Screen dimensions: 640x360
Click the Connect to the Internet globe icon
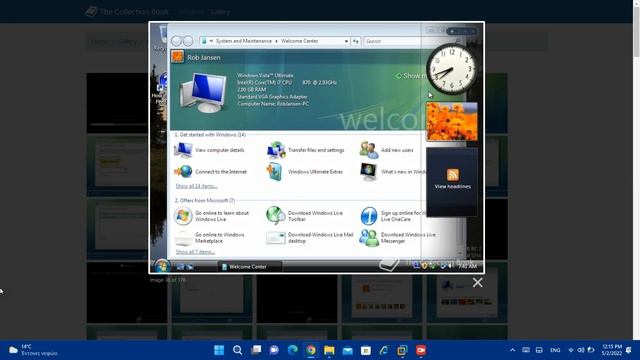pos(183,171)
